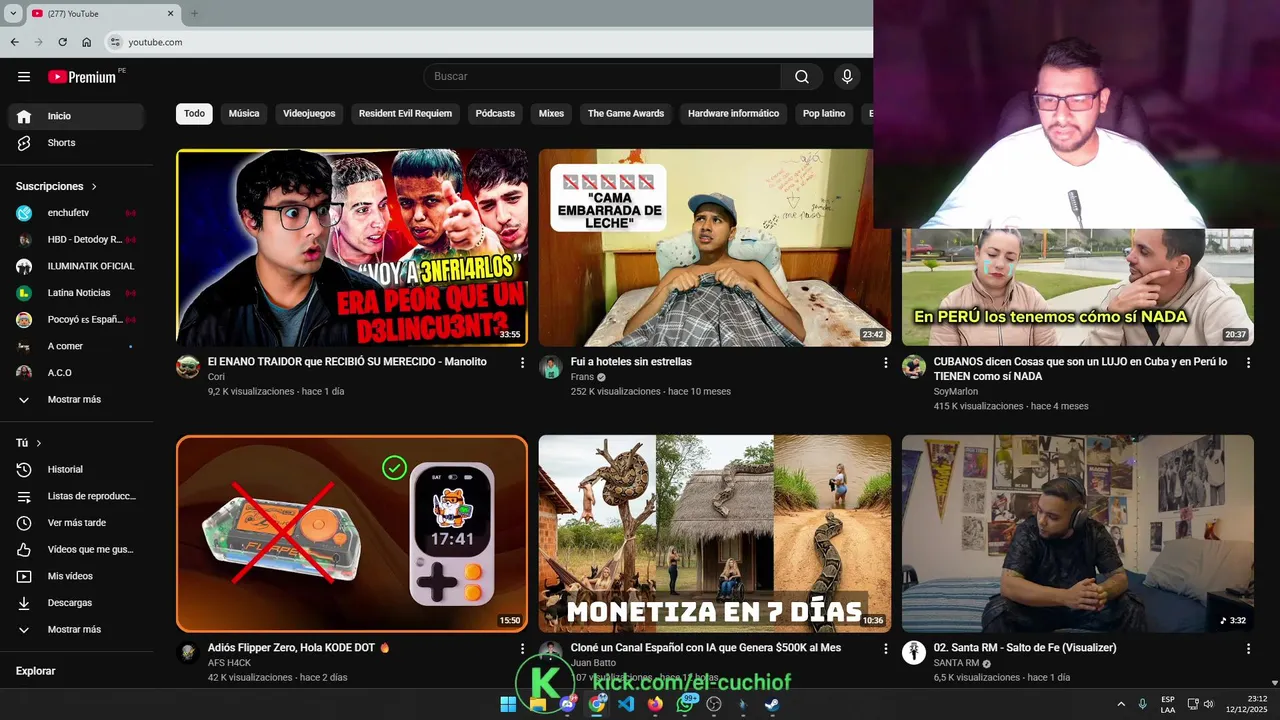Open Steam from the taskbar
The height and width of the screenshot is (720, 1280).
point(772,704)
